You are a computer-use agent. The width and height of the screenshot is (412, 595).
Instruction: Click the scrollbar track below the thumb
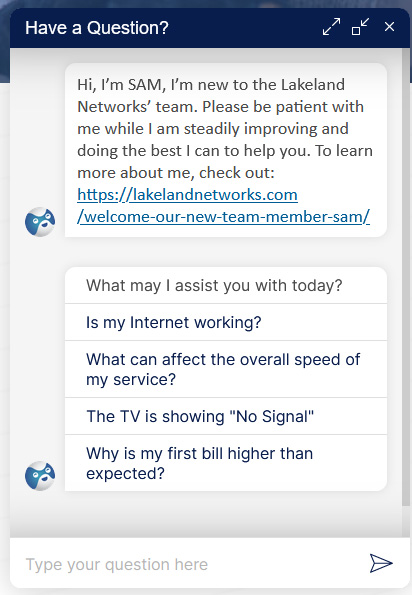coord(406,521)
